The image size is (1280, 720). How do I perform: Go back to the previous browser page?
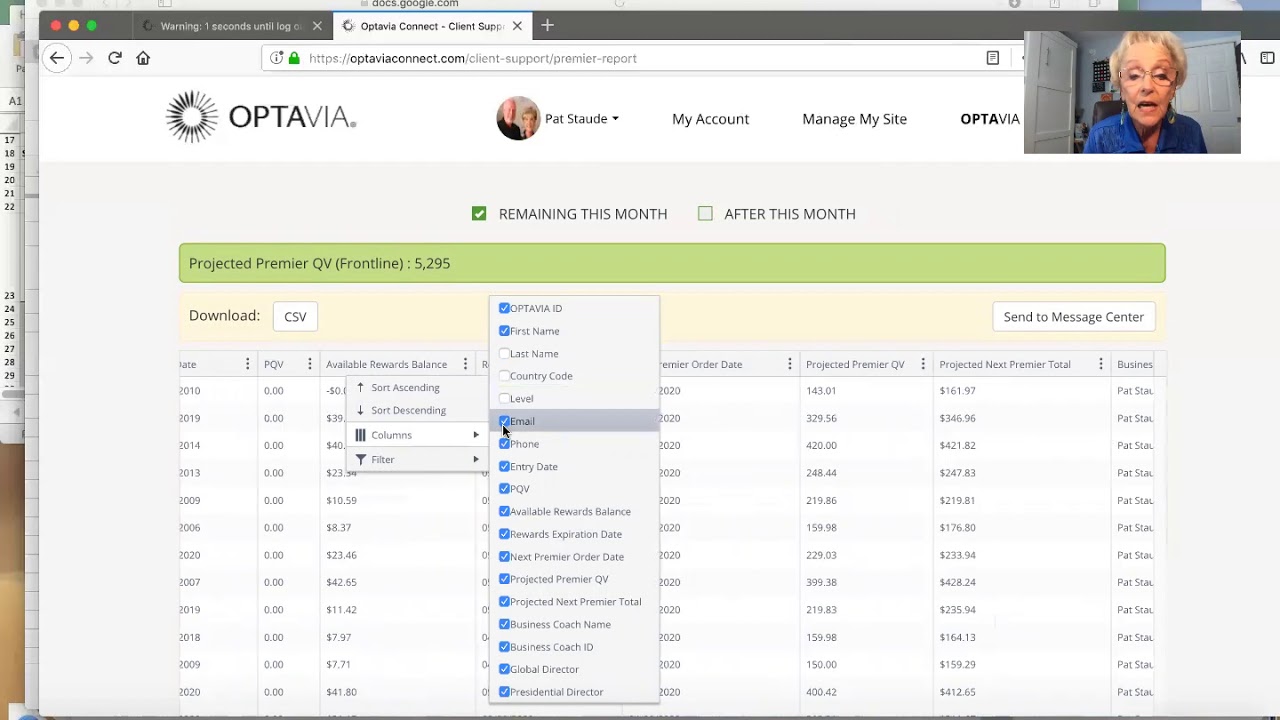57,58
